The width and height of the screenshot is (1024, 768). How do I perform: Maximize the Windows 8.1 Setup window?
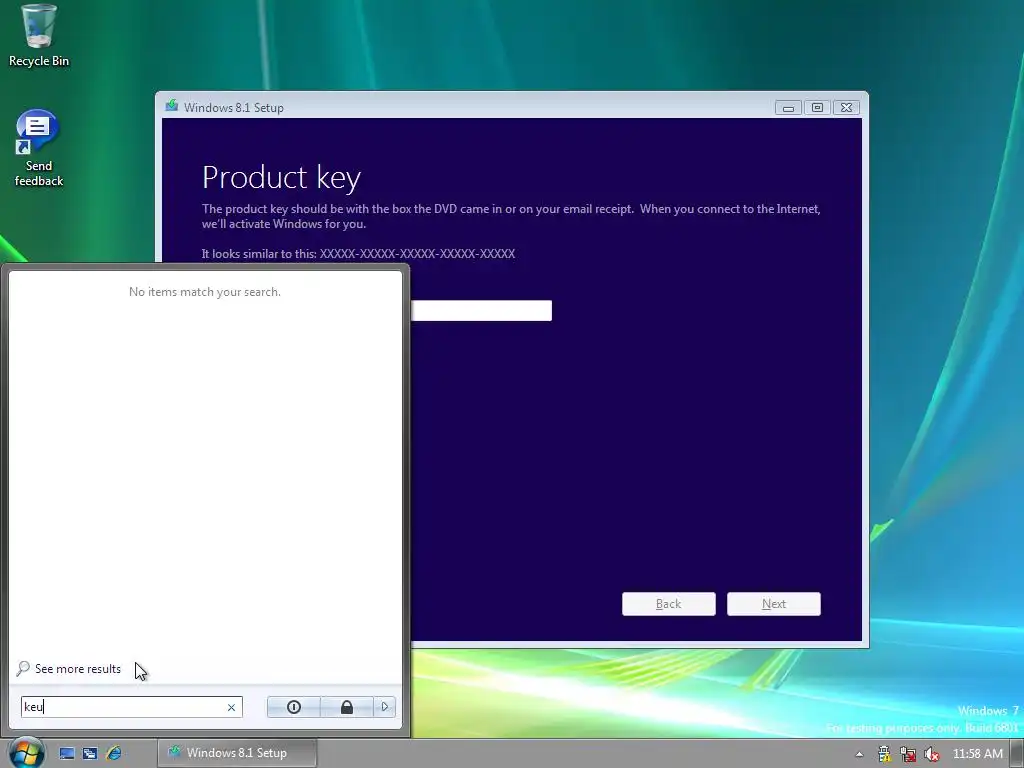tap(817, 108)
